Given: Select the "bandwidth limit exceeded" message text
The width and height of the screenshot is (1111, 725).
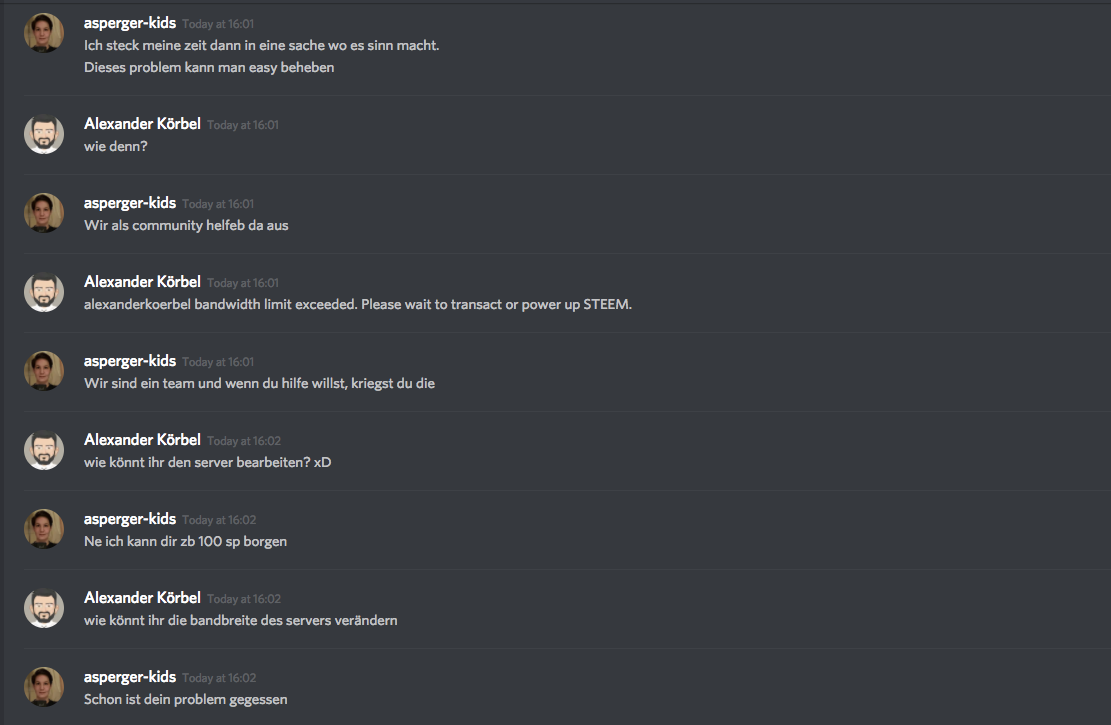Looking at the screenshot, I should tap(358, 304).
